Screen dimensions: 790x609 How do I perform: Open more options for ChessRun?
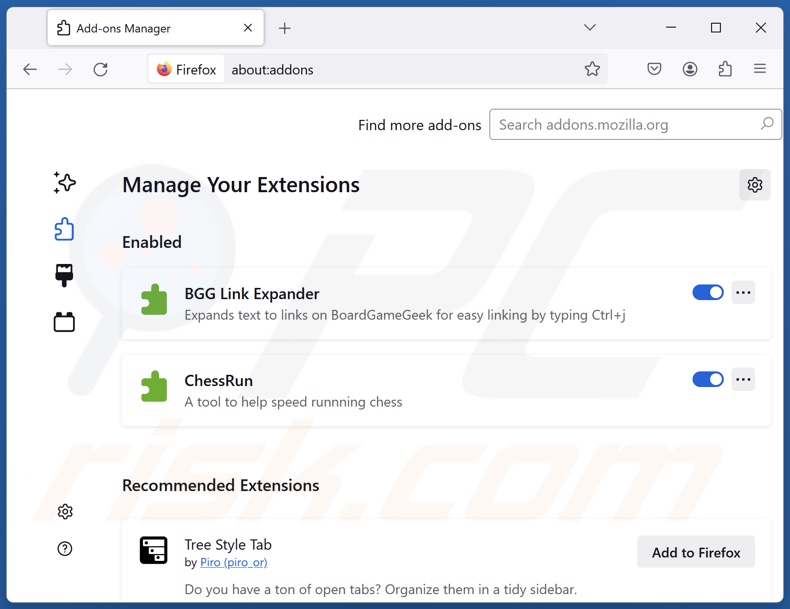pyautogui.click(x=743, y=380)
